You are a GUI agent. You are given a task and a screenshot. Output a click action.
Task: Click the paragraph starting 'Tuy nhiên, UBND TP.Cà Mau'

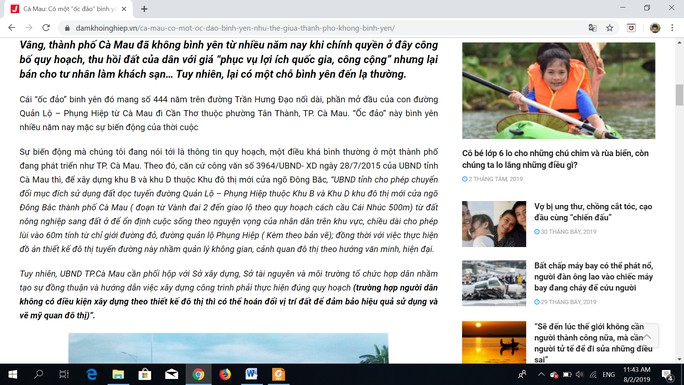tap(229, 295)
